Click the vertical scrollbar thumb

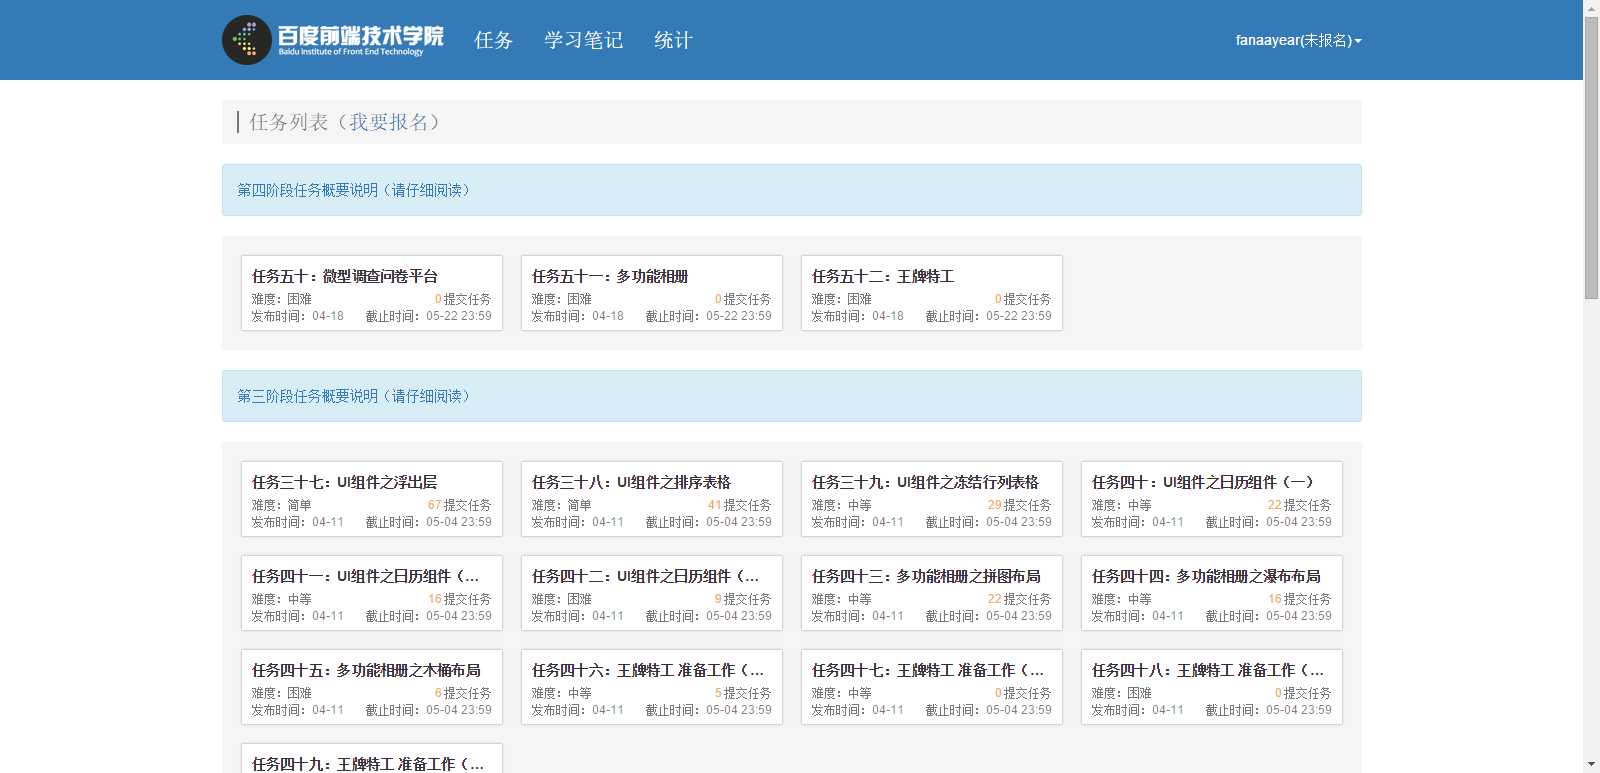(1592, 156)
